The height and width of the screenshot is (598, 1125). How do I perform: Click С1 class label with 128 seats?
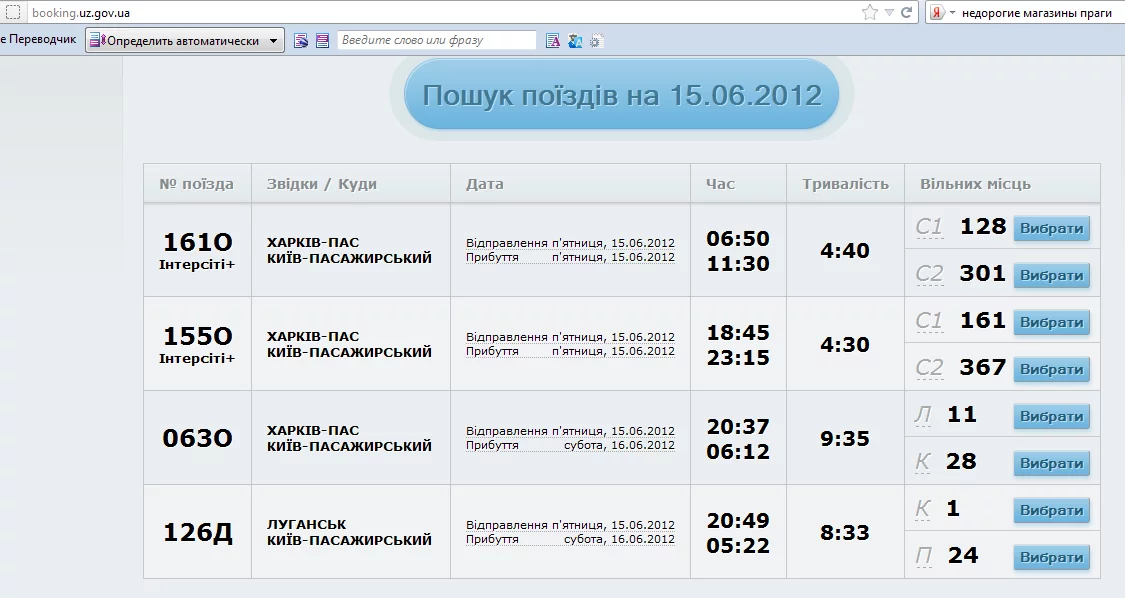[929, 228]
